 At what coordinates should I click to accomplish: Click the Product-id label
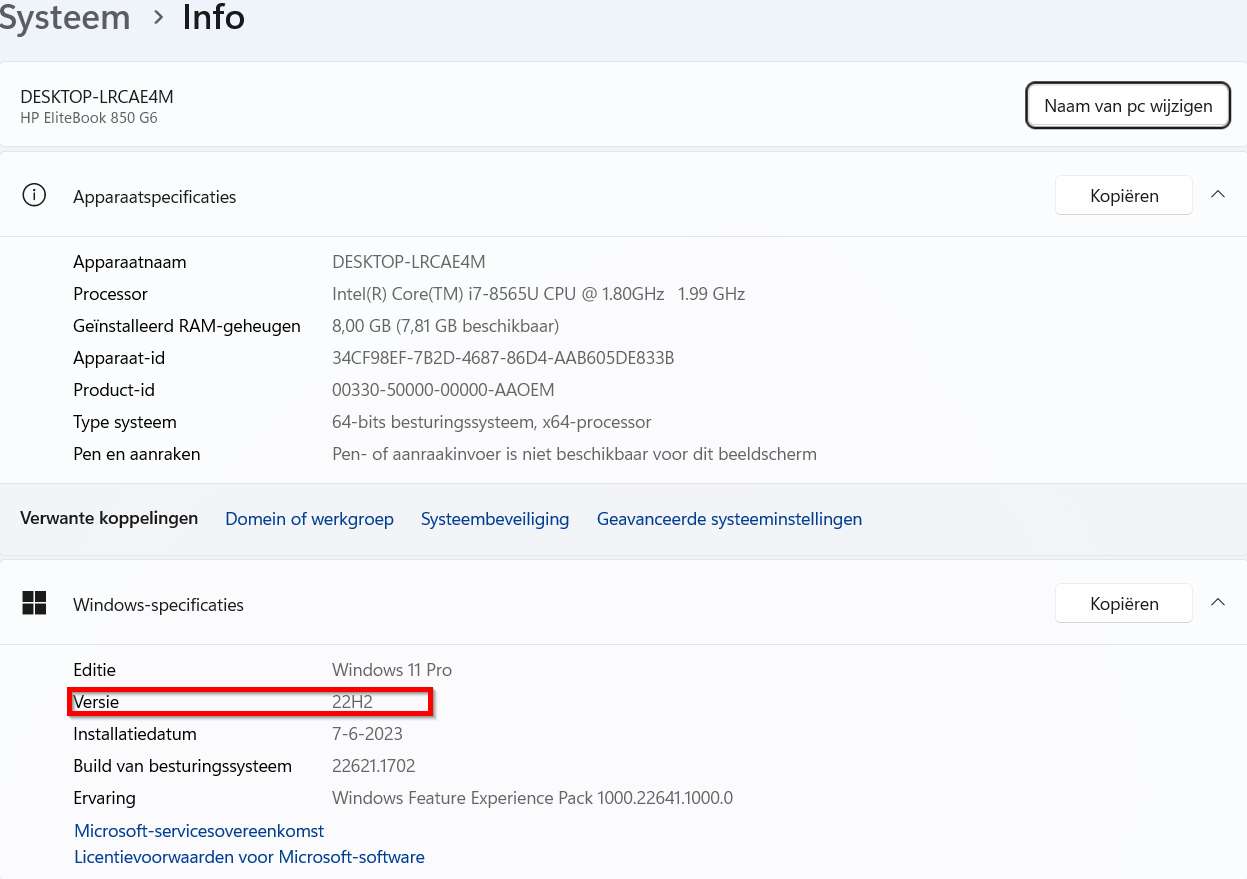[114, 390]
